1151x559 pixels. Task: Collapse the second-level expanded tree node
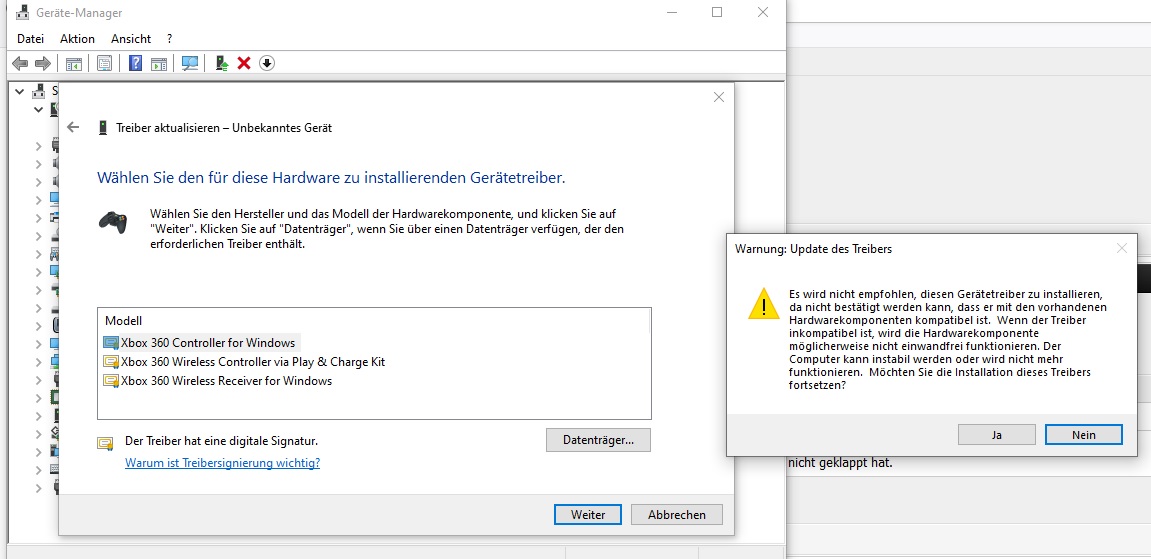38,108
